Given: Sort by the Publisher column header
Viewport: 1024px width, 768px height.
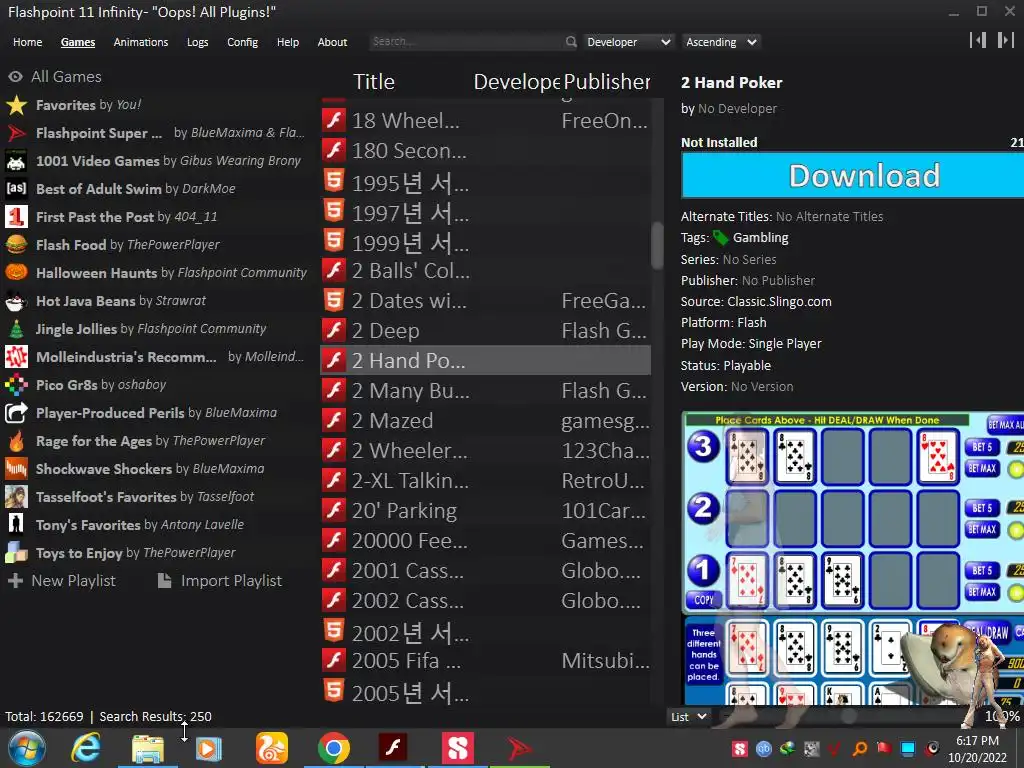Looking at the screenshot, I should pos(607,82).
